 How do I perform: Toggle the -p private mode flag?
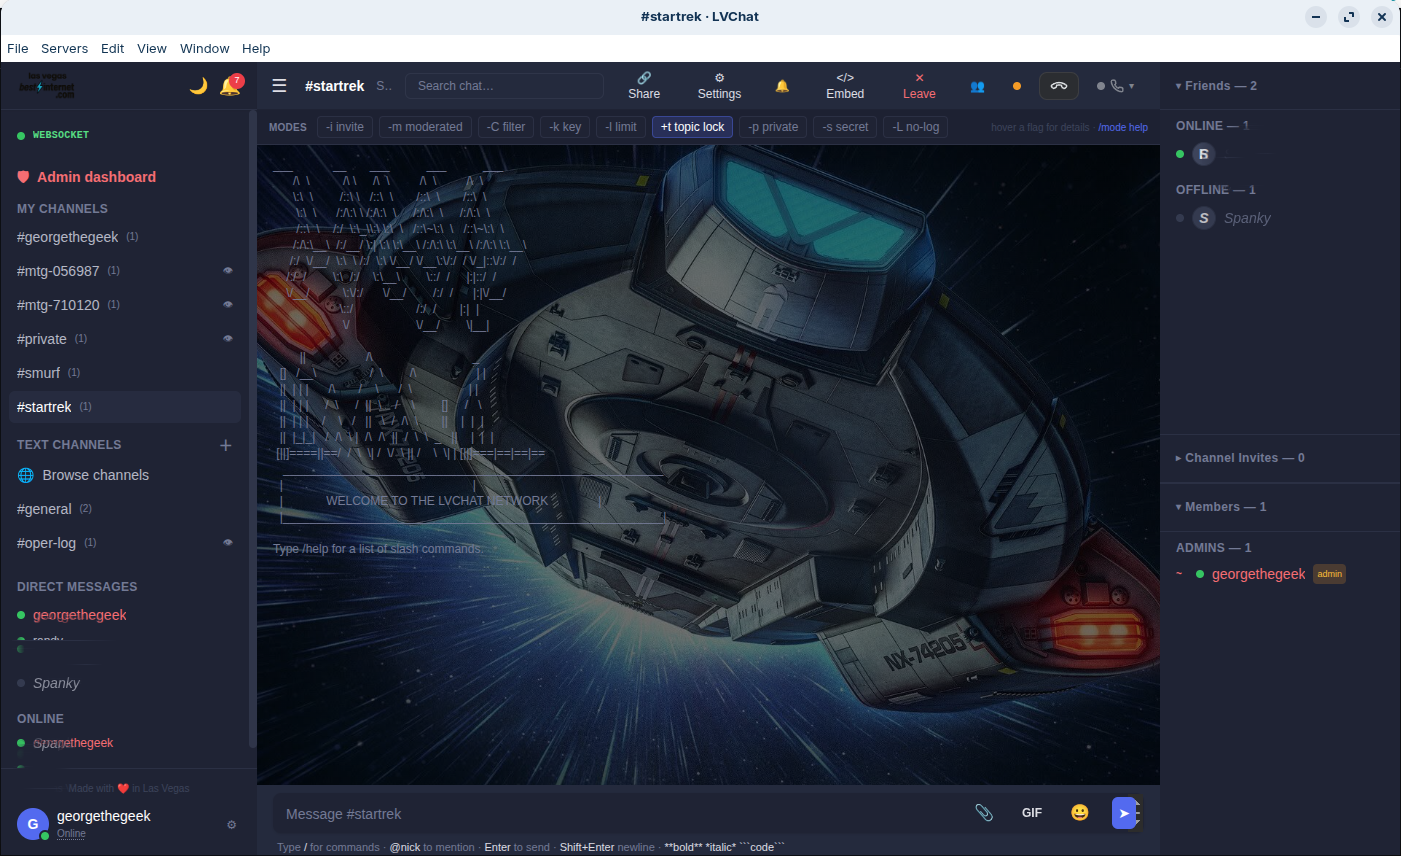(x=774, y=127)
